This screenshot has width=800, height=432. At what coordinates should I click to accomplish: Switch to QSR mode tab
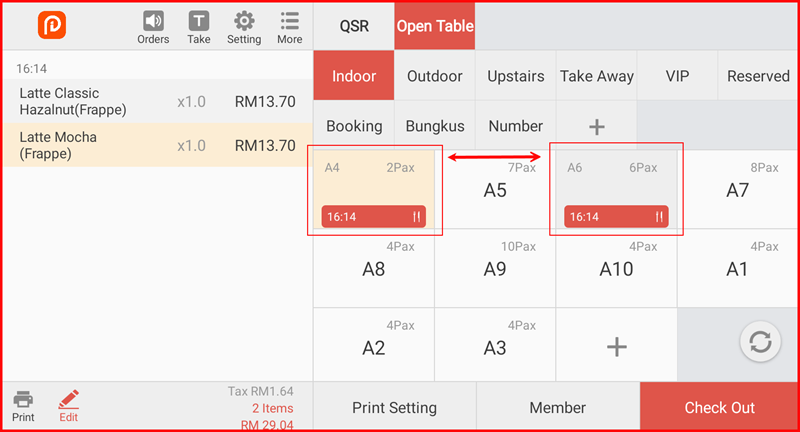[354, 26]
